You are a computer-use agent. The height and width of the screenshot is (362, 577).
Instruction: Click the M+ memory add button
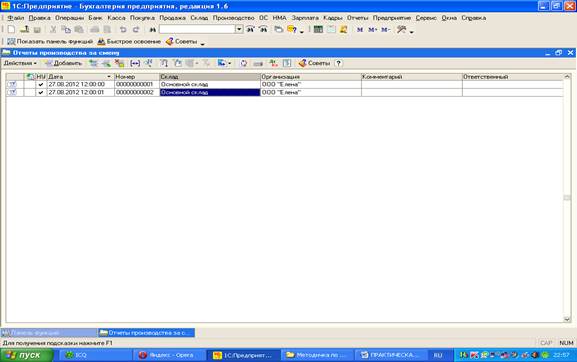(372, 29)
